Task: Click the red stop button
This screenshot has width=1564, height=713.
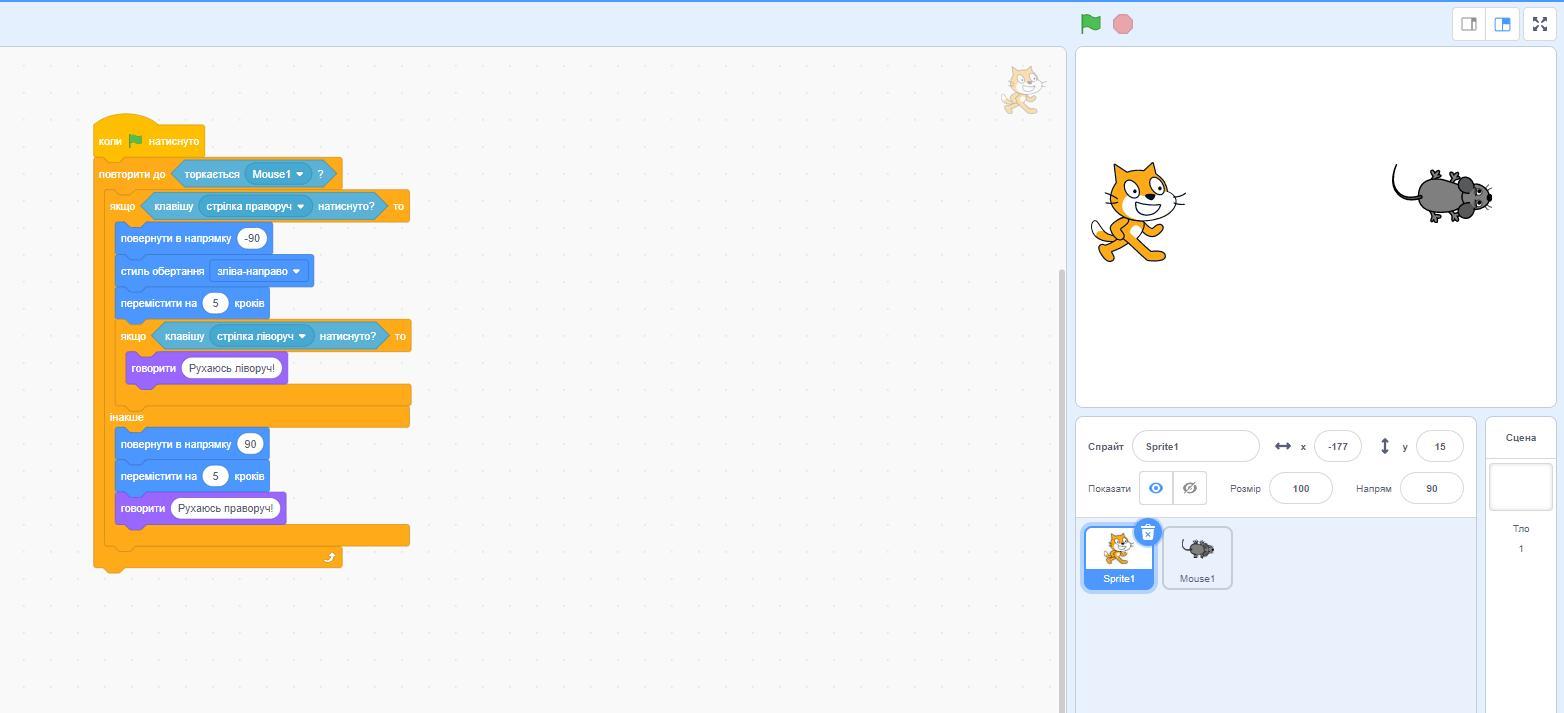Action: (1123, 24)
